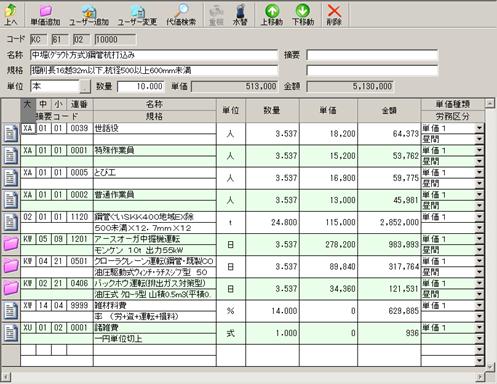Expand 昼間 labor dropdown for 特殊作業員 row
Viewport: 497px width, 384px height.
tap(479, 161)
